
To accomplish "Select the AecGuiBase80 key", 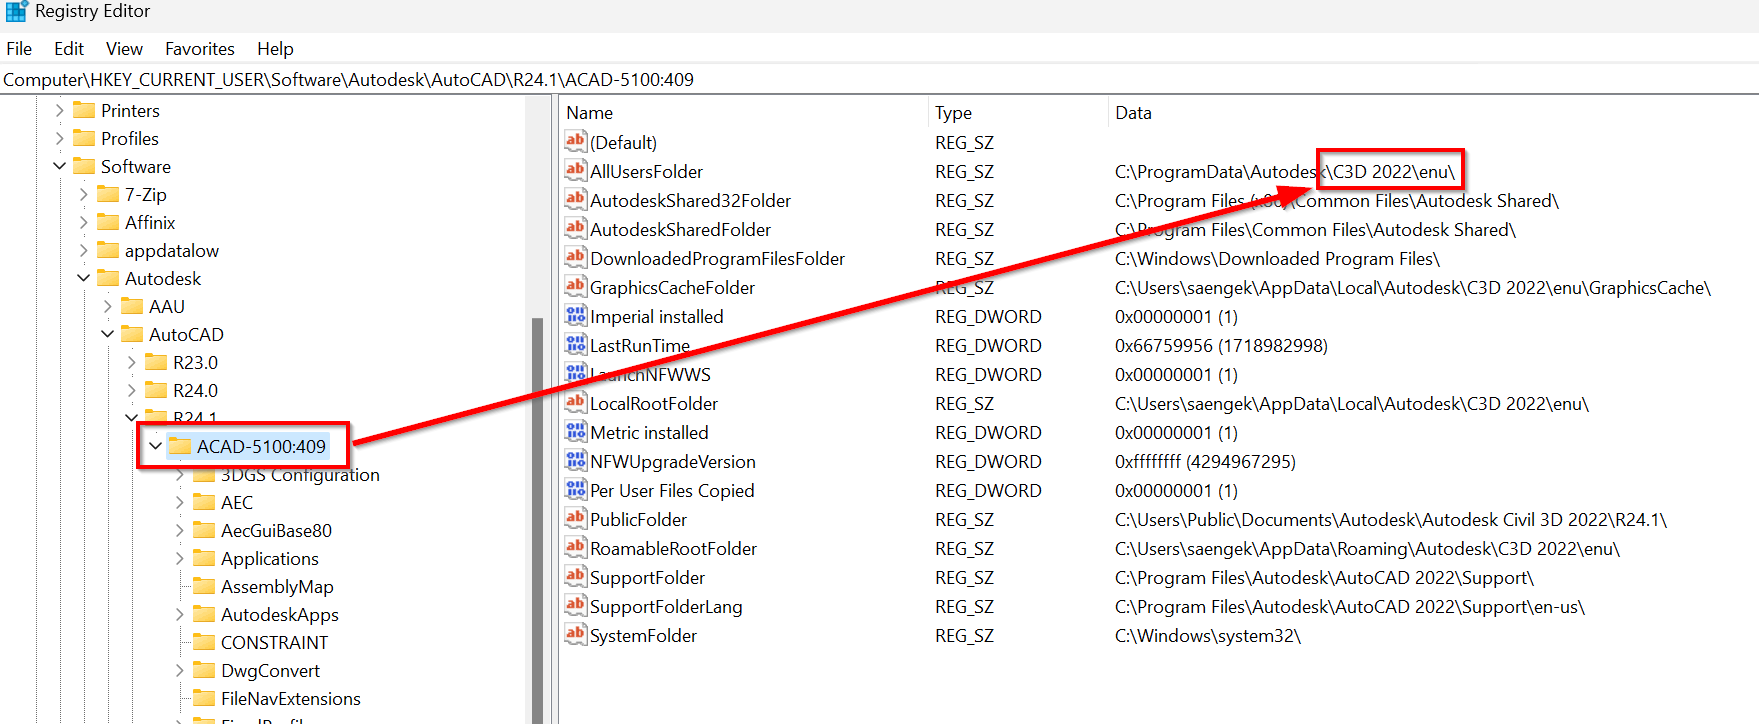I will [x=276, y=530].
